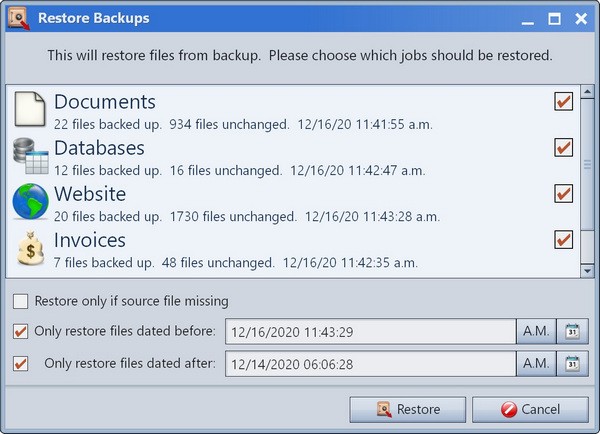Screen dimensions: 600x434
Task: Click the job list scroll down arrow
Action: click(x=587, y=271)
